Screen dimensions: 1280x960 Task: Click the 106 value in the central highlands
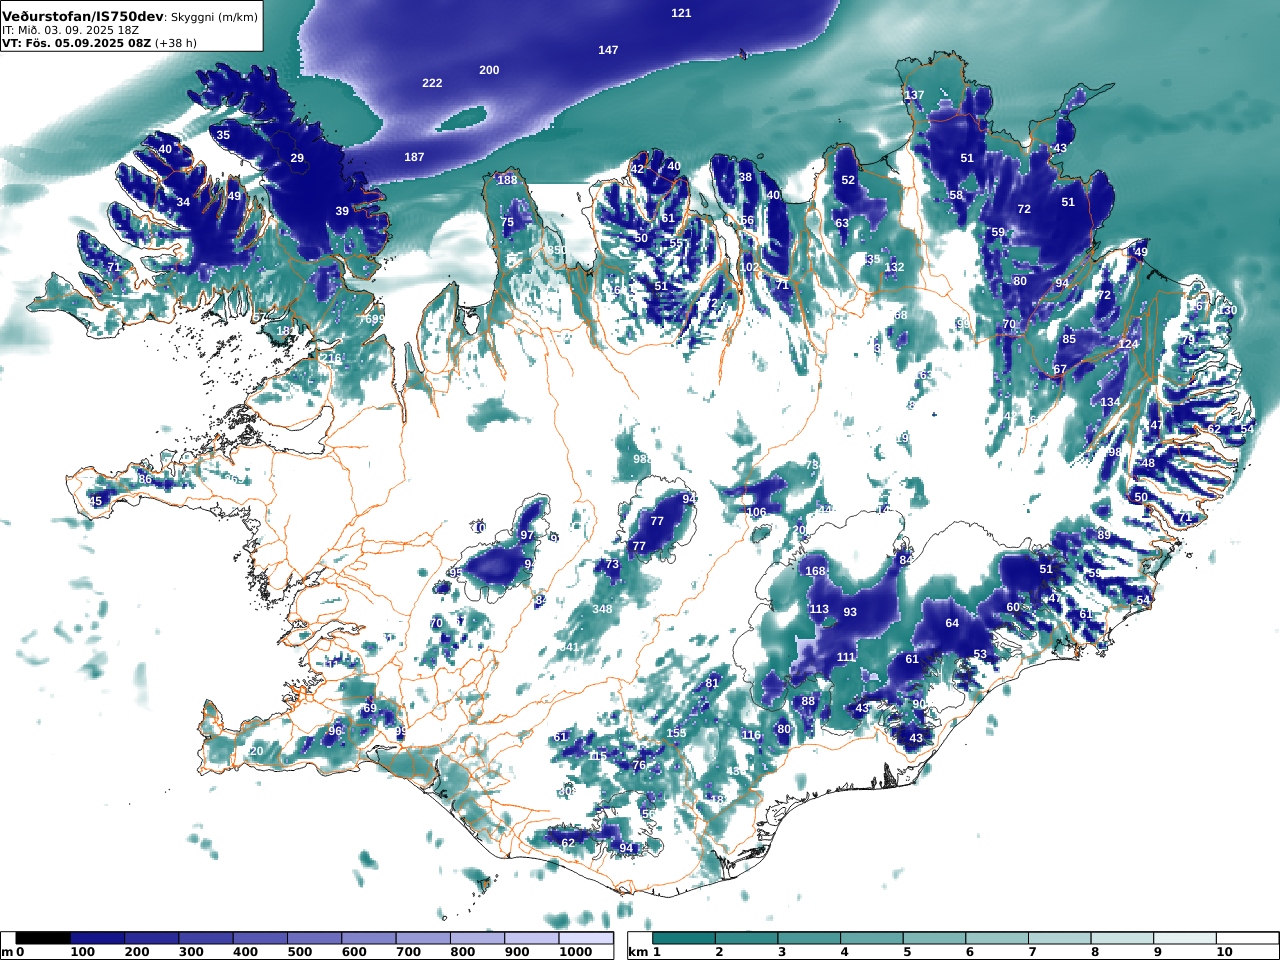[x=756, y=512]
